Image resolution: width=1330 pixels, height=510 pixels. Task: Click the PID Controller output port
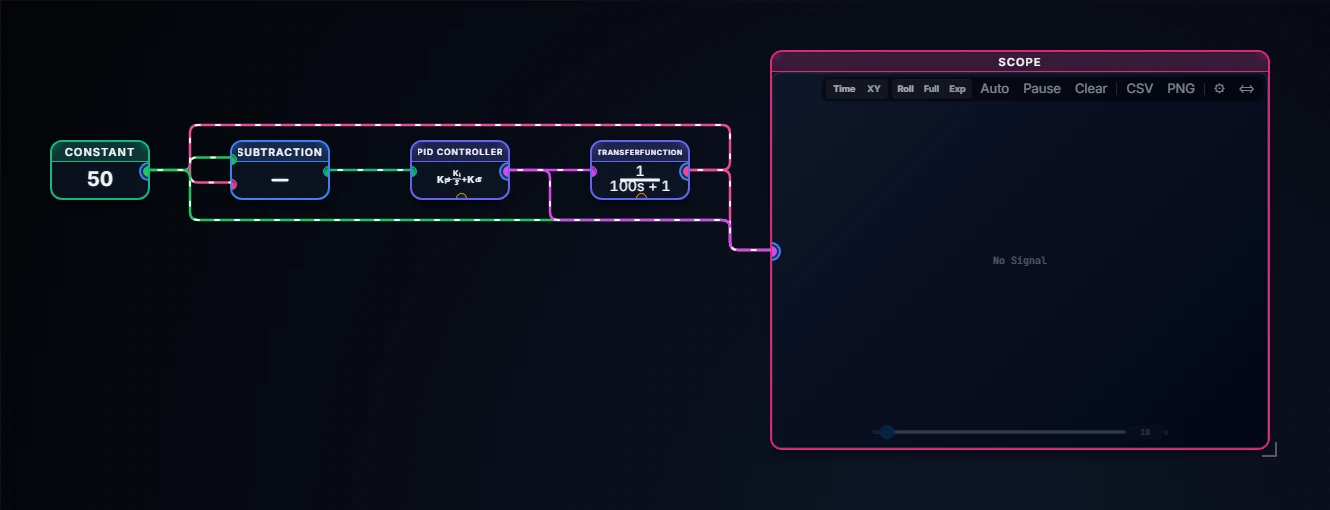coord(506,171)
